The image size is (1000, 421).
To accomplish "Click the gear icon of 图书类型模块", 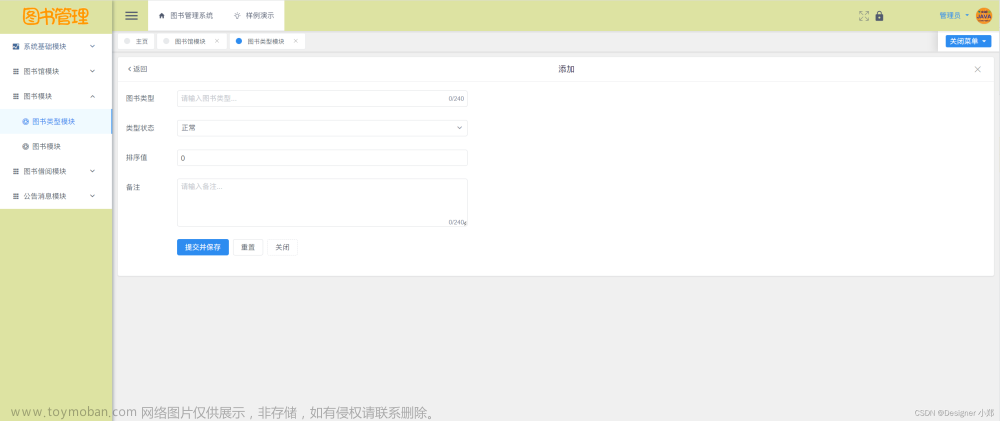I will pos(26,121).
